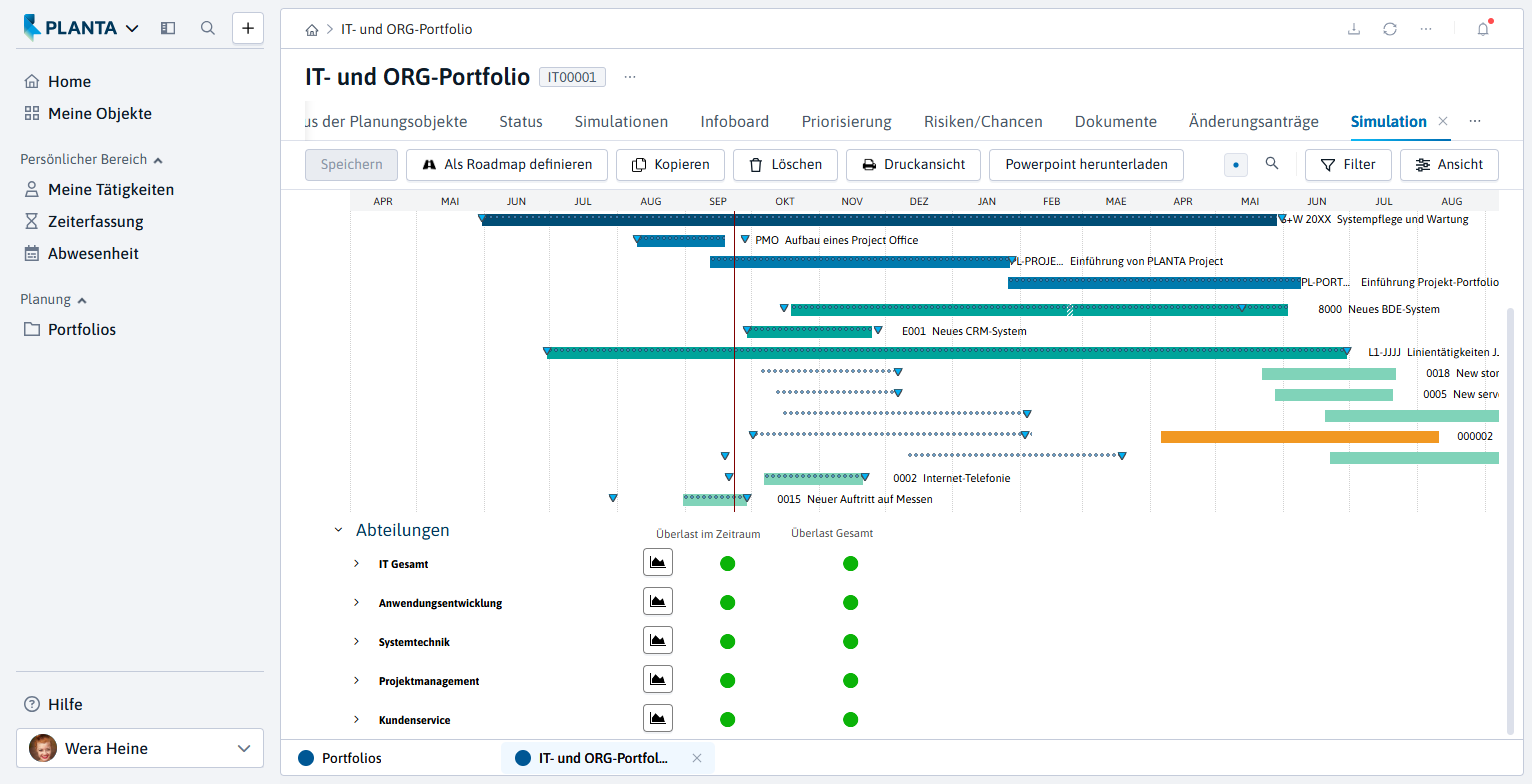The image size is (1532, 784).
Task: Click the plus button to create new
Action: [x=248, y=28]
